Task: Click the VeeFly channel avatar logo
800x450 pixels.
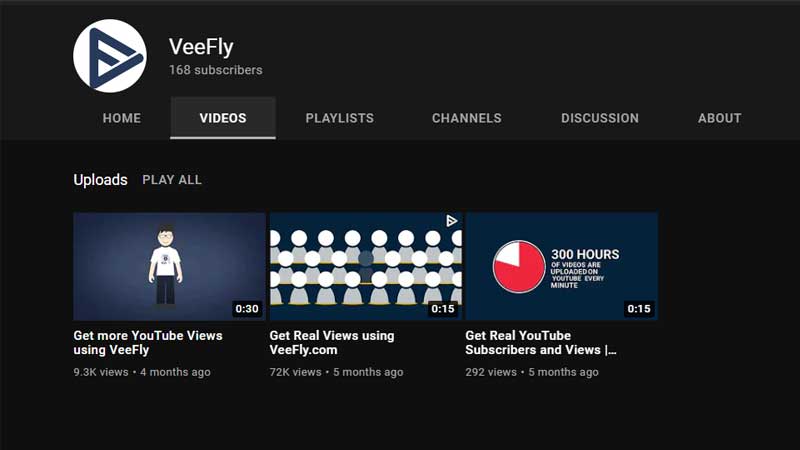Action: [110, 56]
